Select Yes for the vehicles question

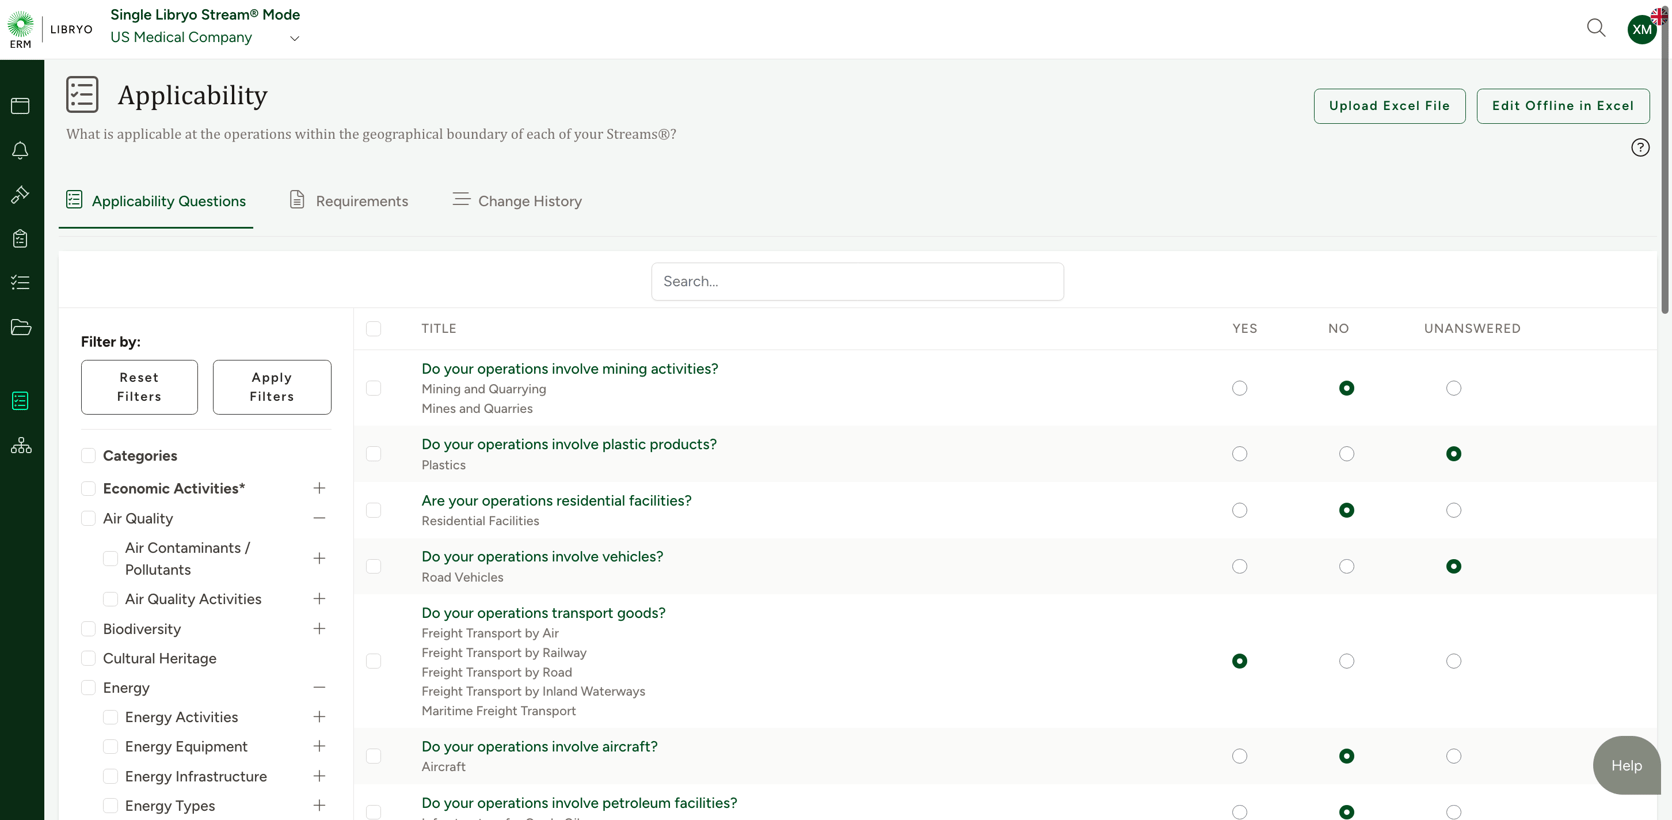pyautogui.click(x=1240, y=566)
